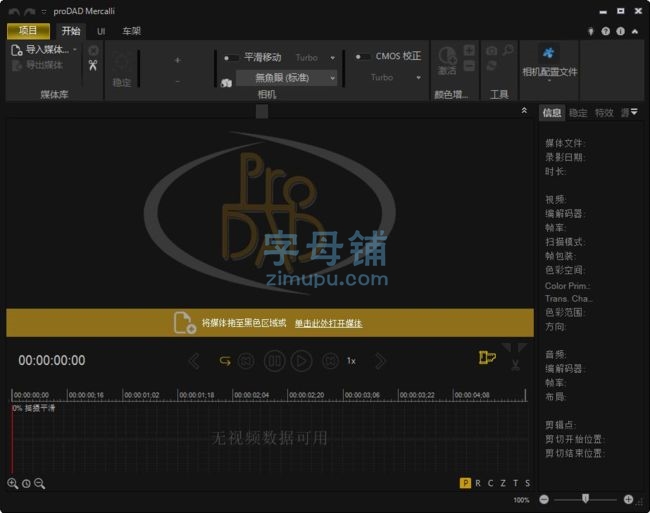Toggle the 平滑移动 switch
The image size is (650, 513).
pos(231,58)
